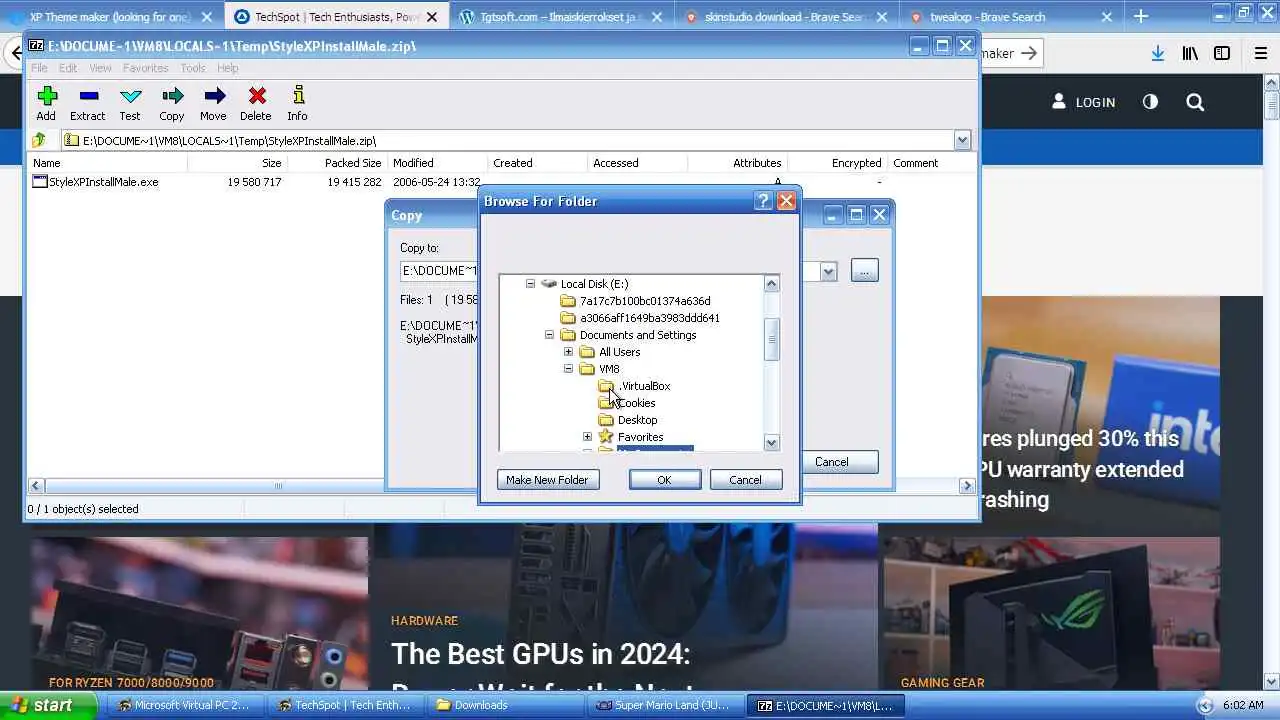Click the up-one-level folder icon in 7-Zip
Viewport: 1280px width, 720px height.
tap(39, 140)
